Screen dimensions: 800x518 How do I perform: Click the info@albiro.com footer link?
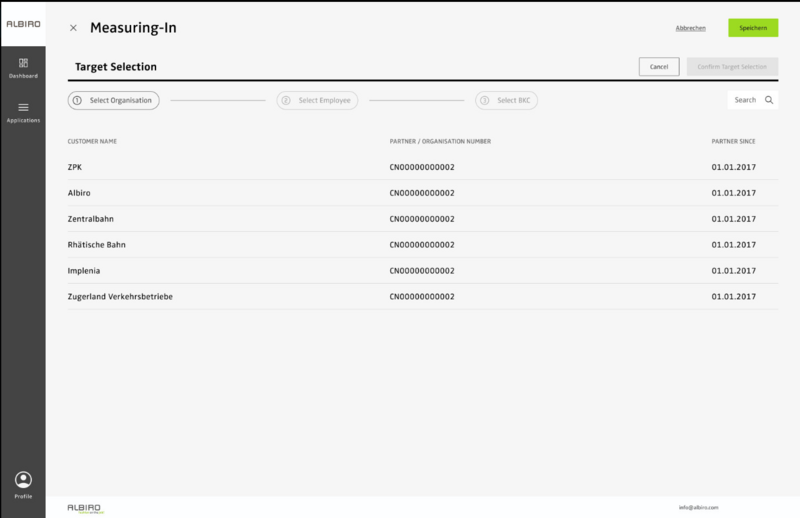coord(698,507)
